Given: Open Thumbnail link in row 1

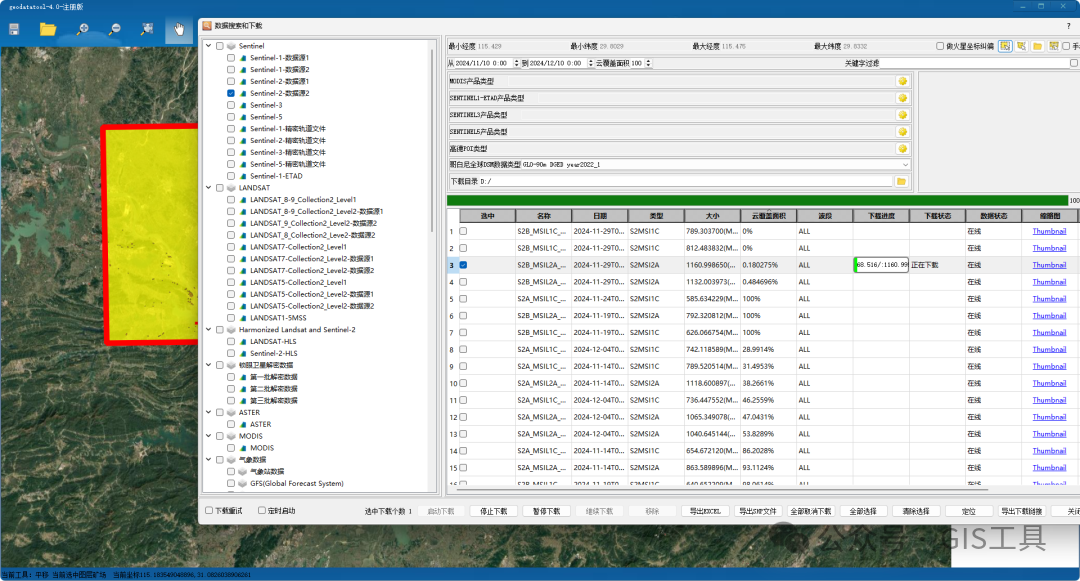Looking at the screenshot, I should tap(1049, 231).
